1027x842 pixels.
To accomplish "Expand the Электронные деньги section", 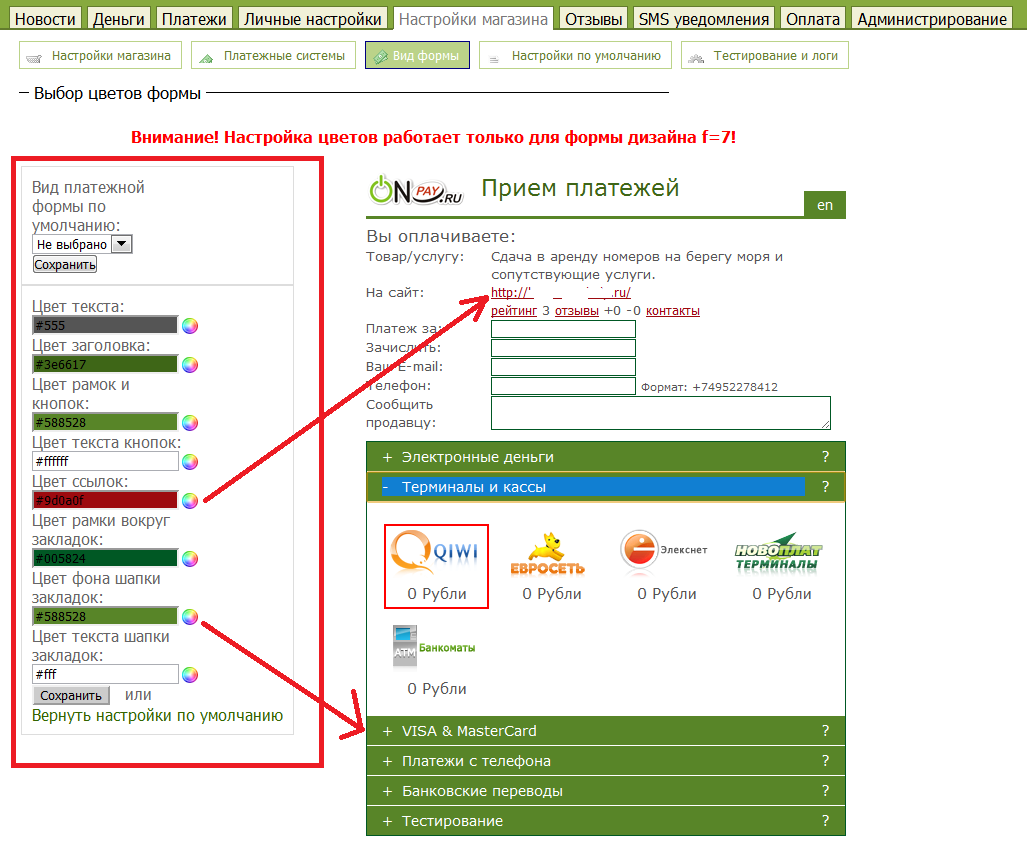I will click(x=477, y=457).
